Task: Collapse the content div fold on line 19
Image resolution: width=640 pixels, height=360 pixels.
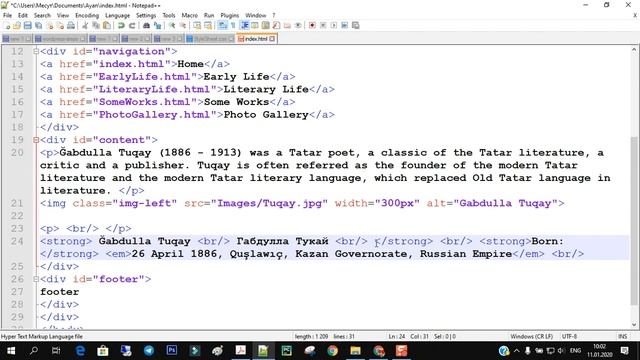Action: (x=36, y=140)
